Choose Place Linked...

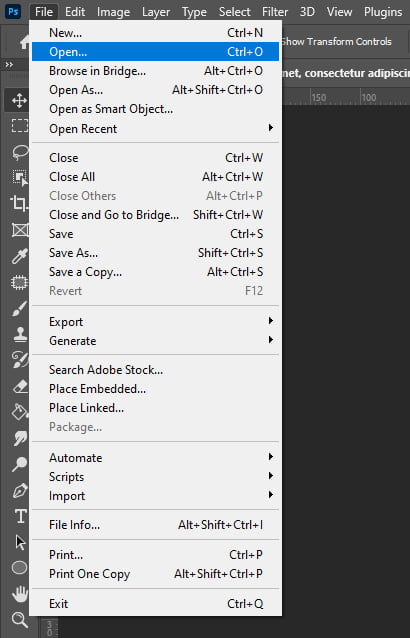(155, 408)
